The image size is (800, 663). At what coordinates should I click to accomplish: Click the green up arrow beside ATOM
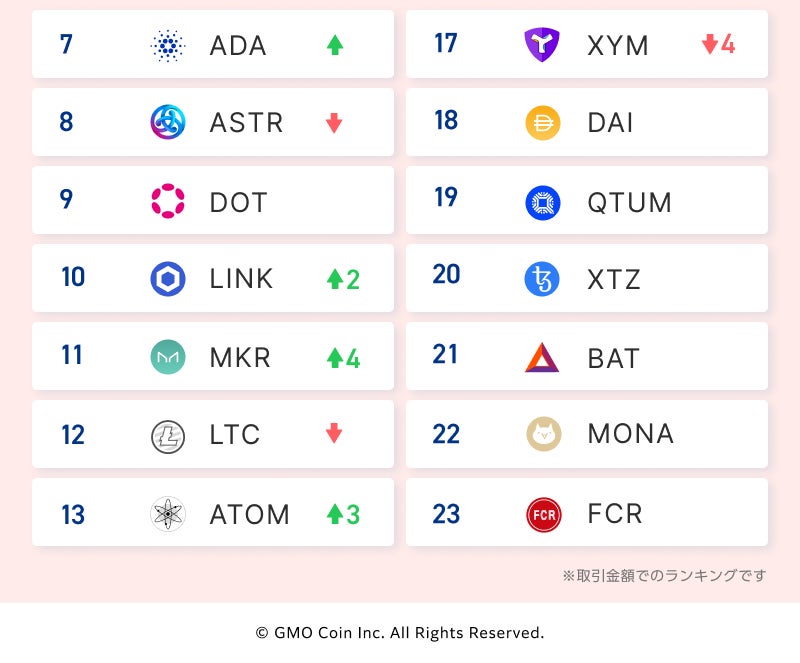click(335, 515)
